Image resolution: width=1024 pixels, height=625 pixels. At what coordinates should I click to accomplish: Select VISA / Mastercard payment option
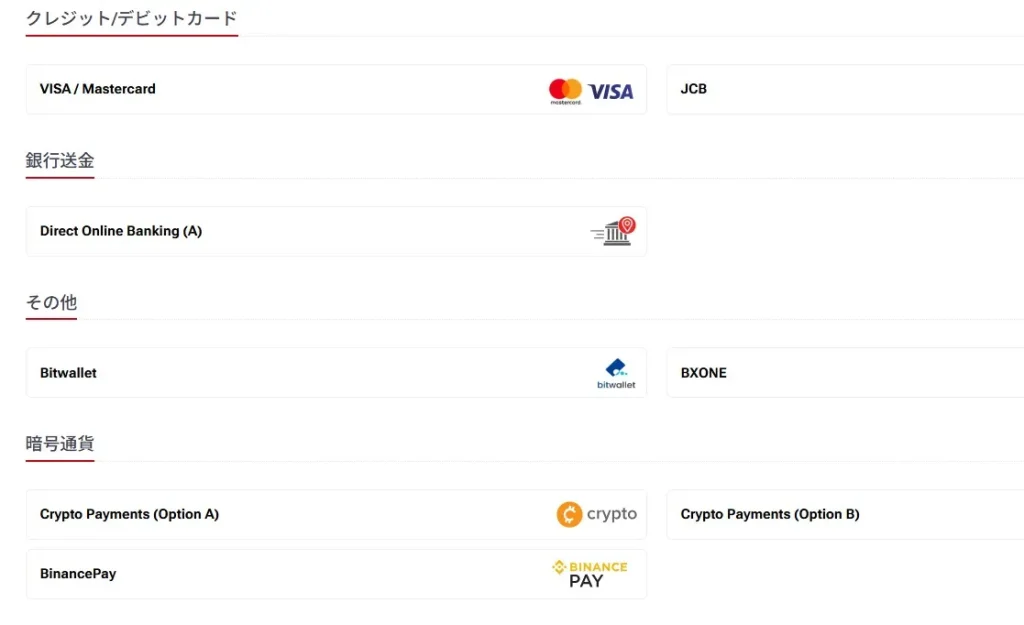pos(98,89)
